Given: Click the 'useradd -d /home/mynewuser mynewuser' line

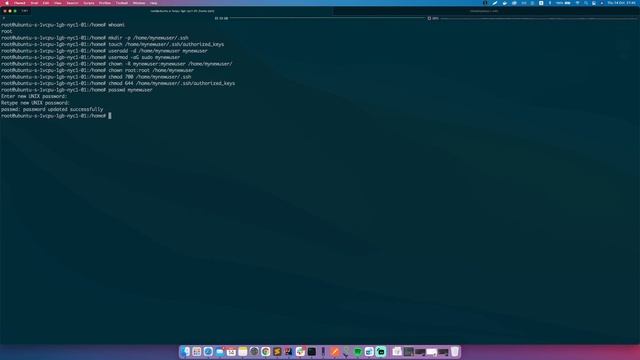Looking at the screenshot, I should pyautogui.click(x=104, y=51).
